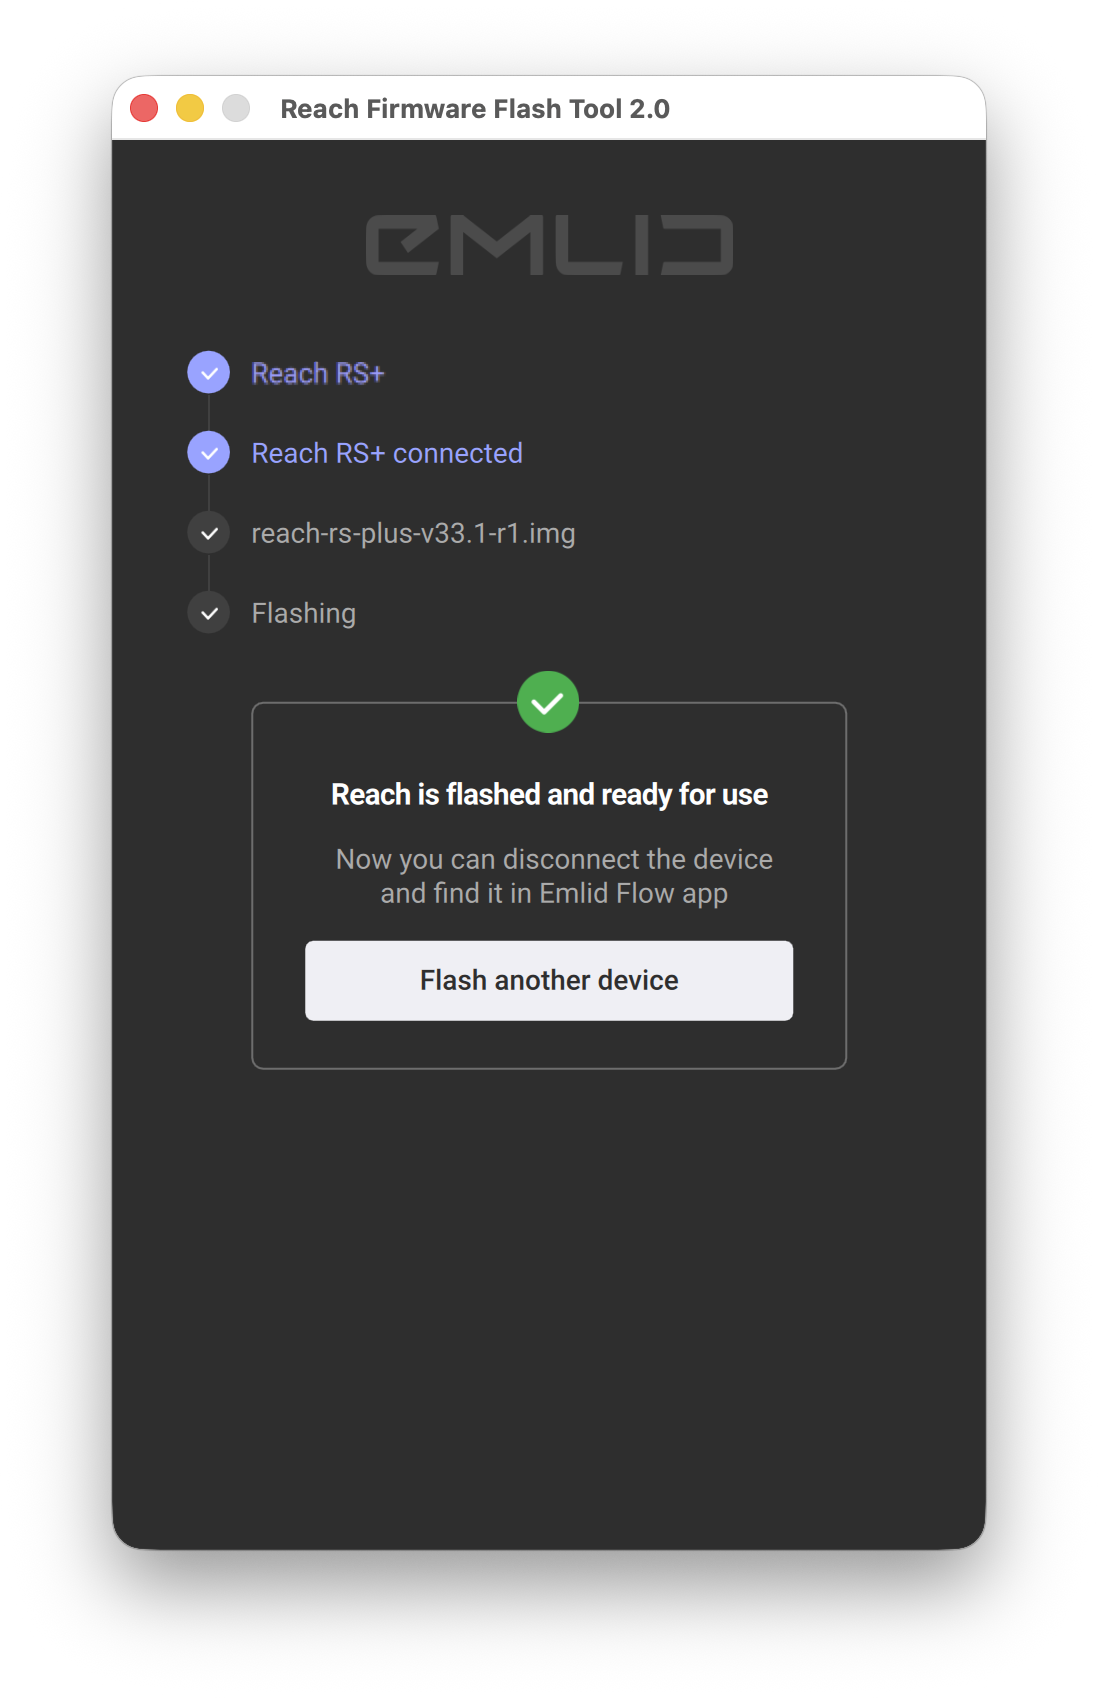
Task: Click the Reach is flashed and ready heading
Action: [549, 795]
